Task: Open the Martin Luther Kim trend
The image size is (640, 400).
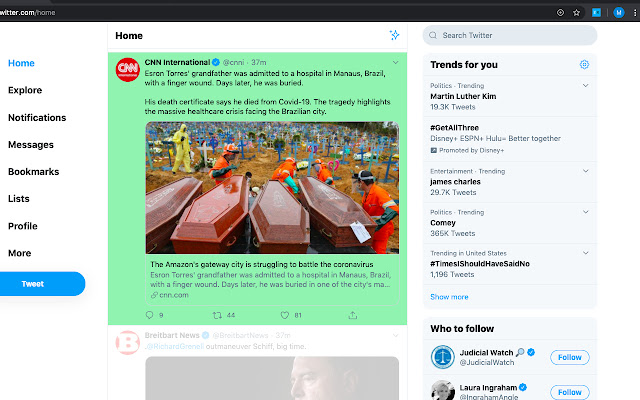Action: click(x=510, y=96)
